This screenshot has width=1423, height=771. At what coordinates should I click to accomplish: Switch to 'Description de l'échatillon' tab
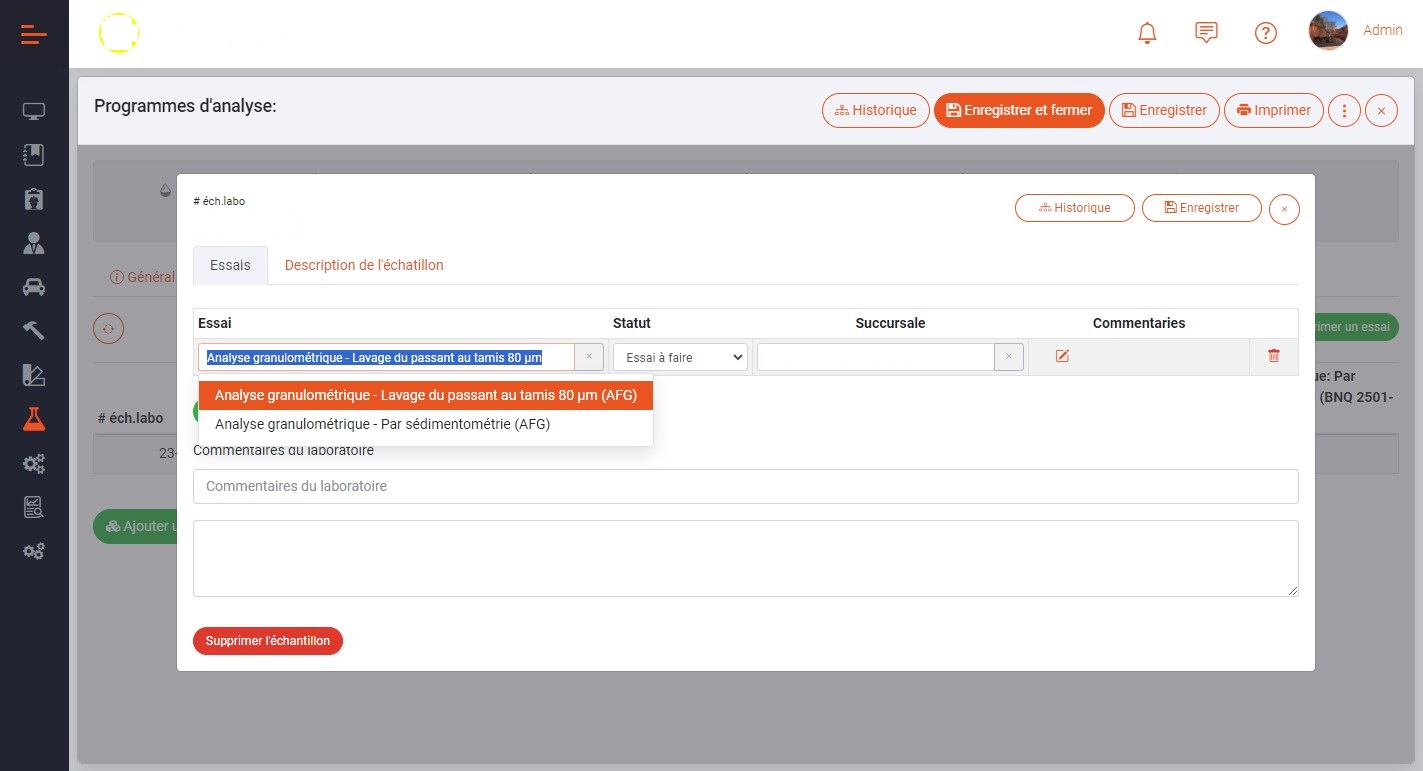tap(364, 265)
